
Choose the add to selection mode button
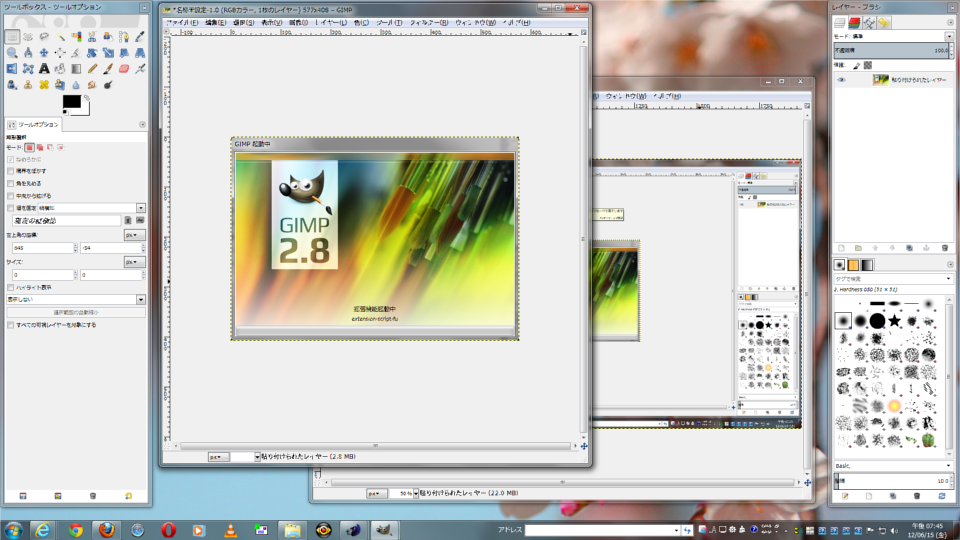[x=40, y=148]
